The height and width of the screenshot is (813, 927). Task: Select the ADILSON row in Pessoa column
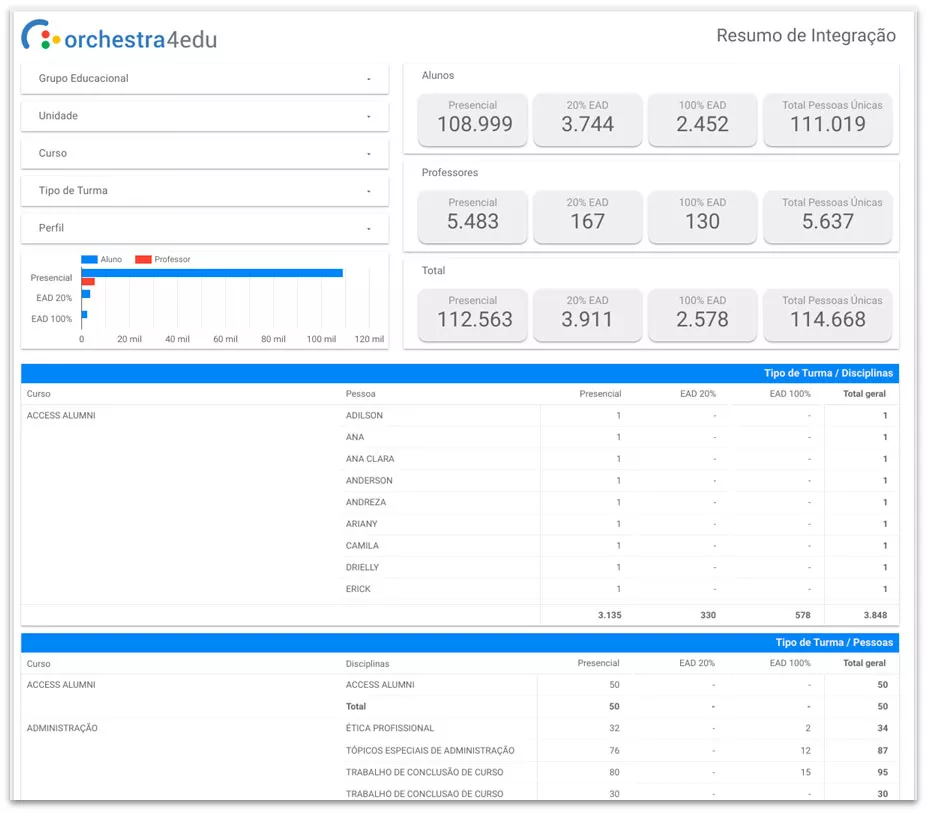[364, 416]
